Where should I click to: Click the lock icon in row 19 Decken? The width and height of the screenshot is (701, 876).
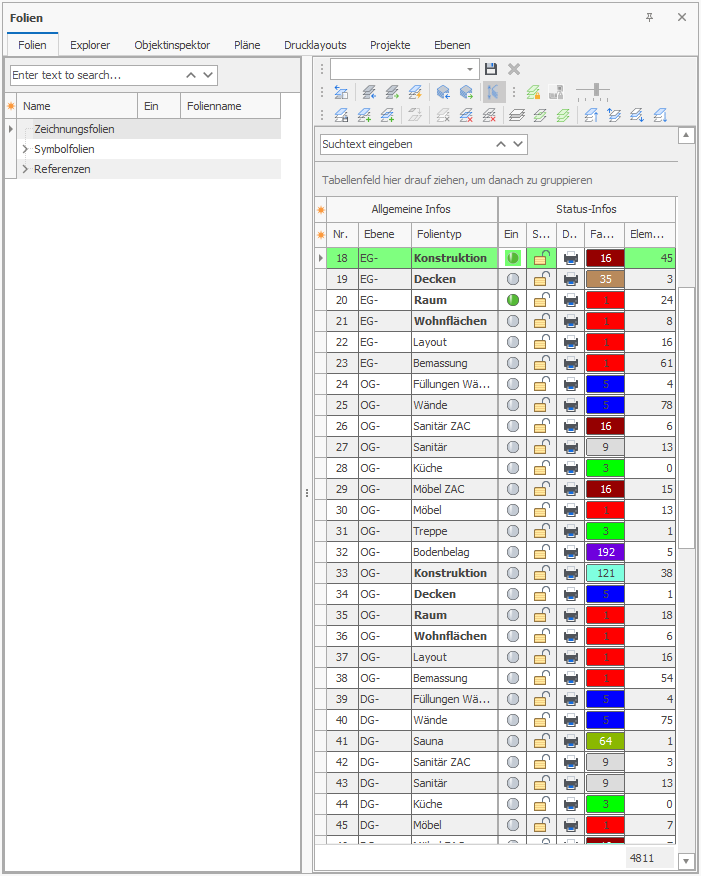pos(541,279)
